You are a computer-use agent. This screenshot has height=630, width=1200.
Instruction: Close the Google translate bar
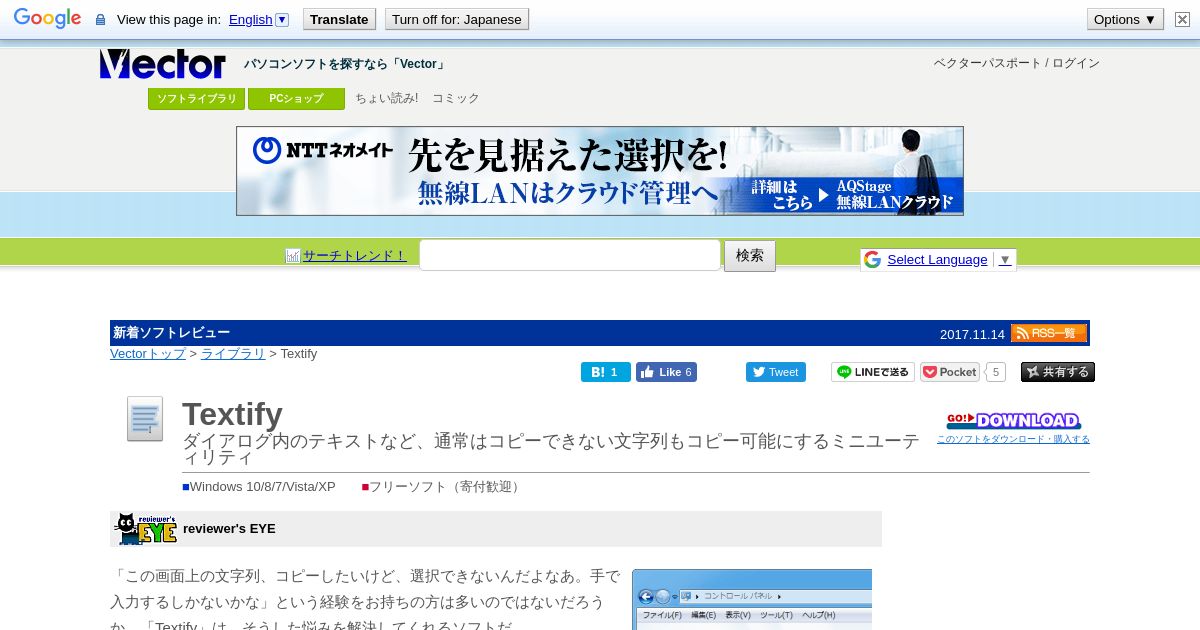click(x=1182, y=19)
